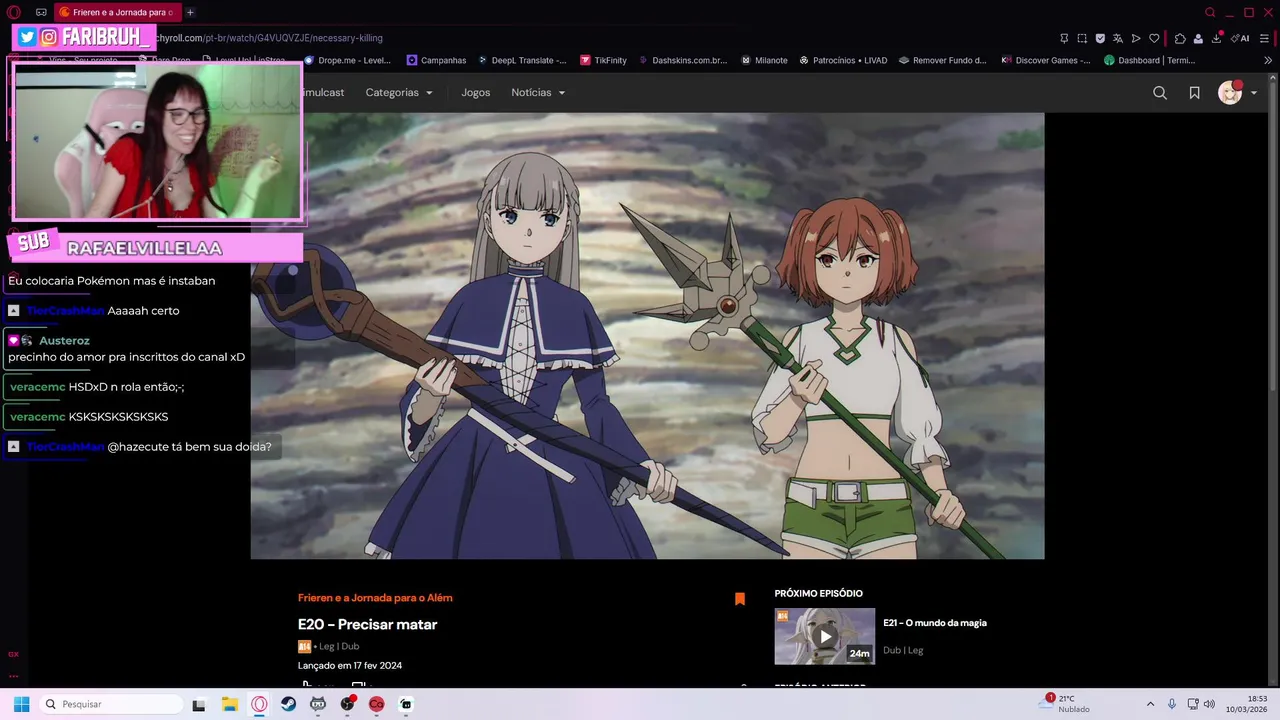Open the Patrocínios LIVAD bookmark
The image size is (1280, 720).
point(843,60)
